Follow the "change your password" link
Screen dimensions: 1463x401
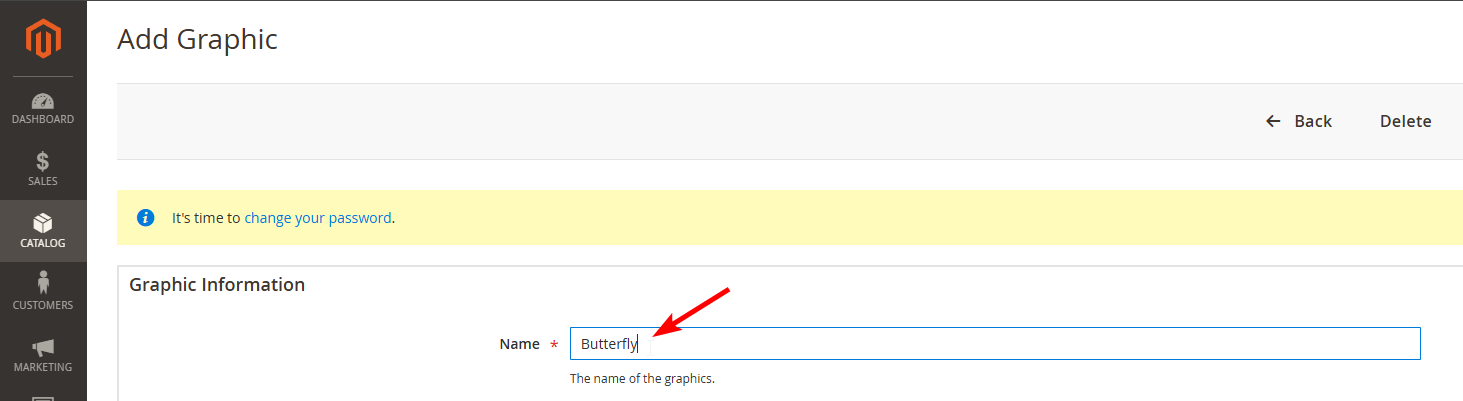318,217
